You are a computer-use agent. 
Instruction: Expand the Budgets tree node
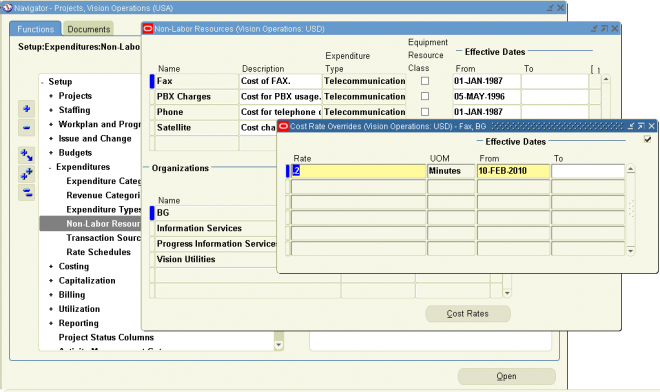pyautogui.click(x=51, y=153)
